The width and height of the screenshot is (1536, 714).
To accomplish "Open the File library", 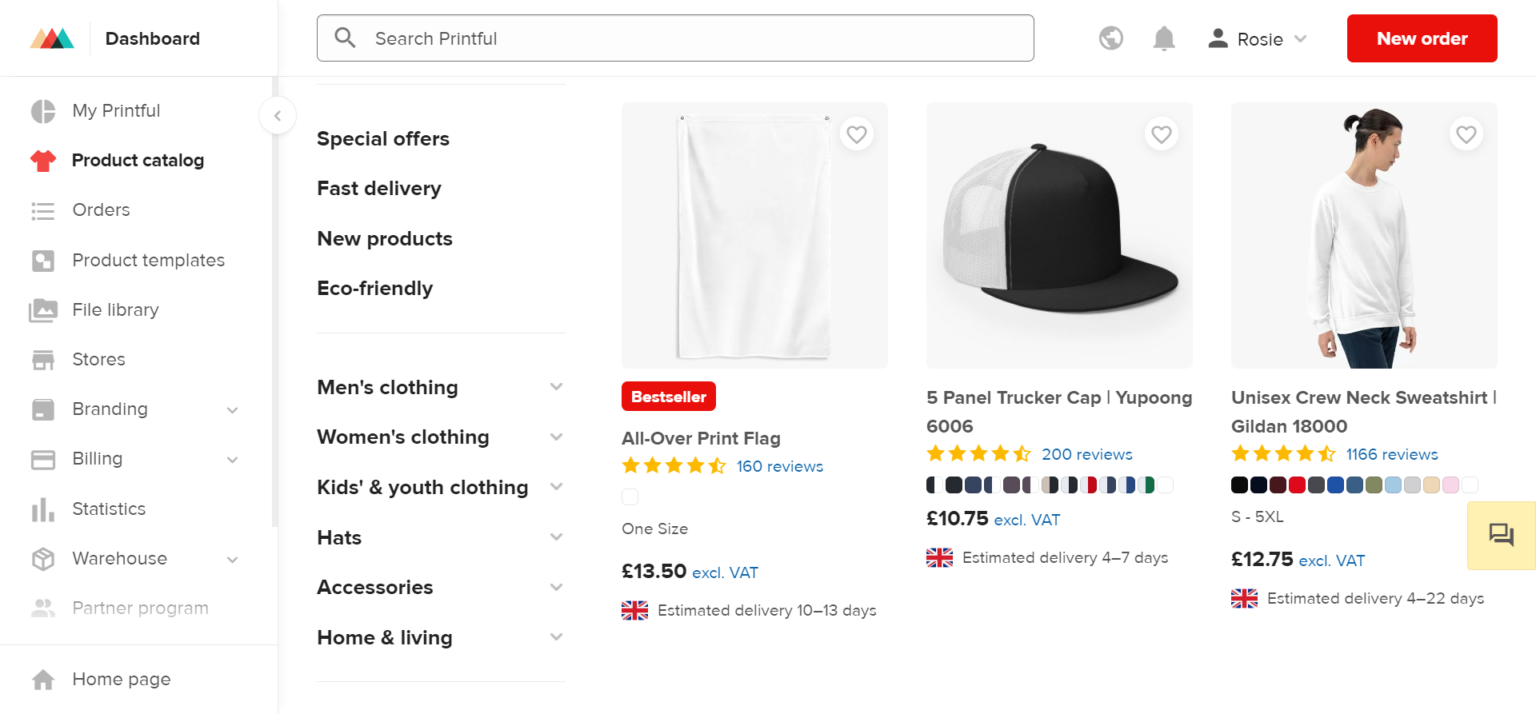I will pyautogui.click(x=116, y=310).
